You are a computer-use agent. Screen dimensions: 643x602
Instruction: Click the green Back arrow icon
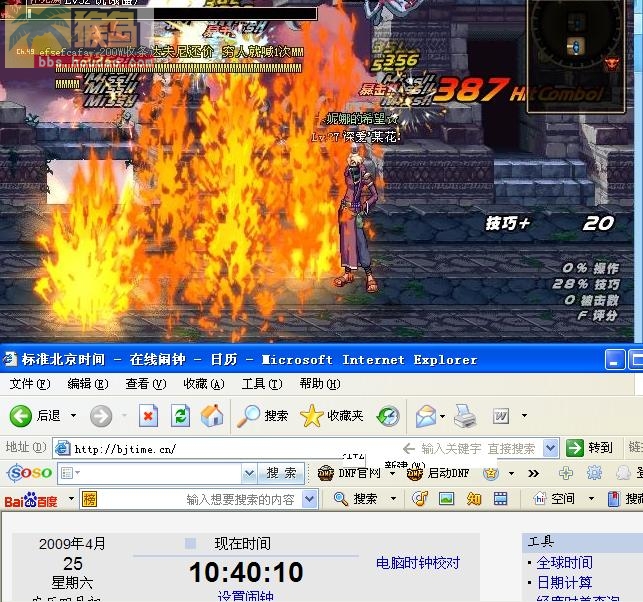pos(20,416)
